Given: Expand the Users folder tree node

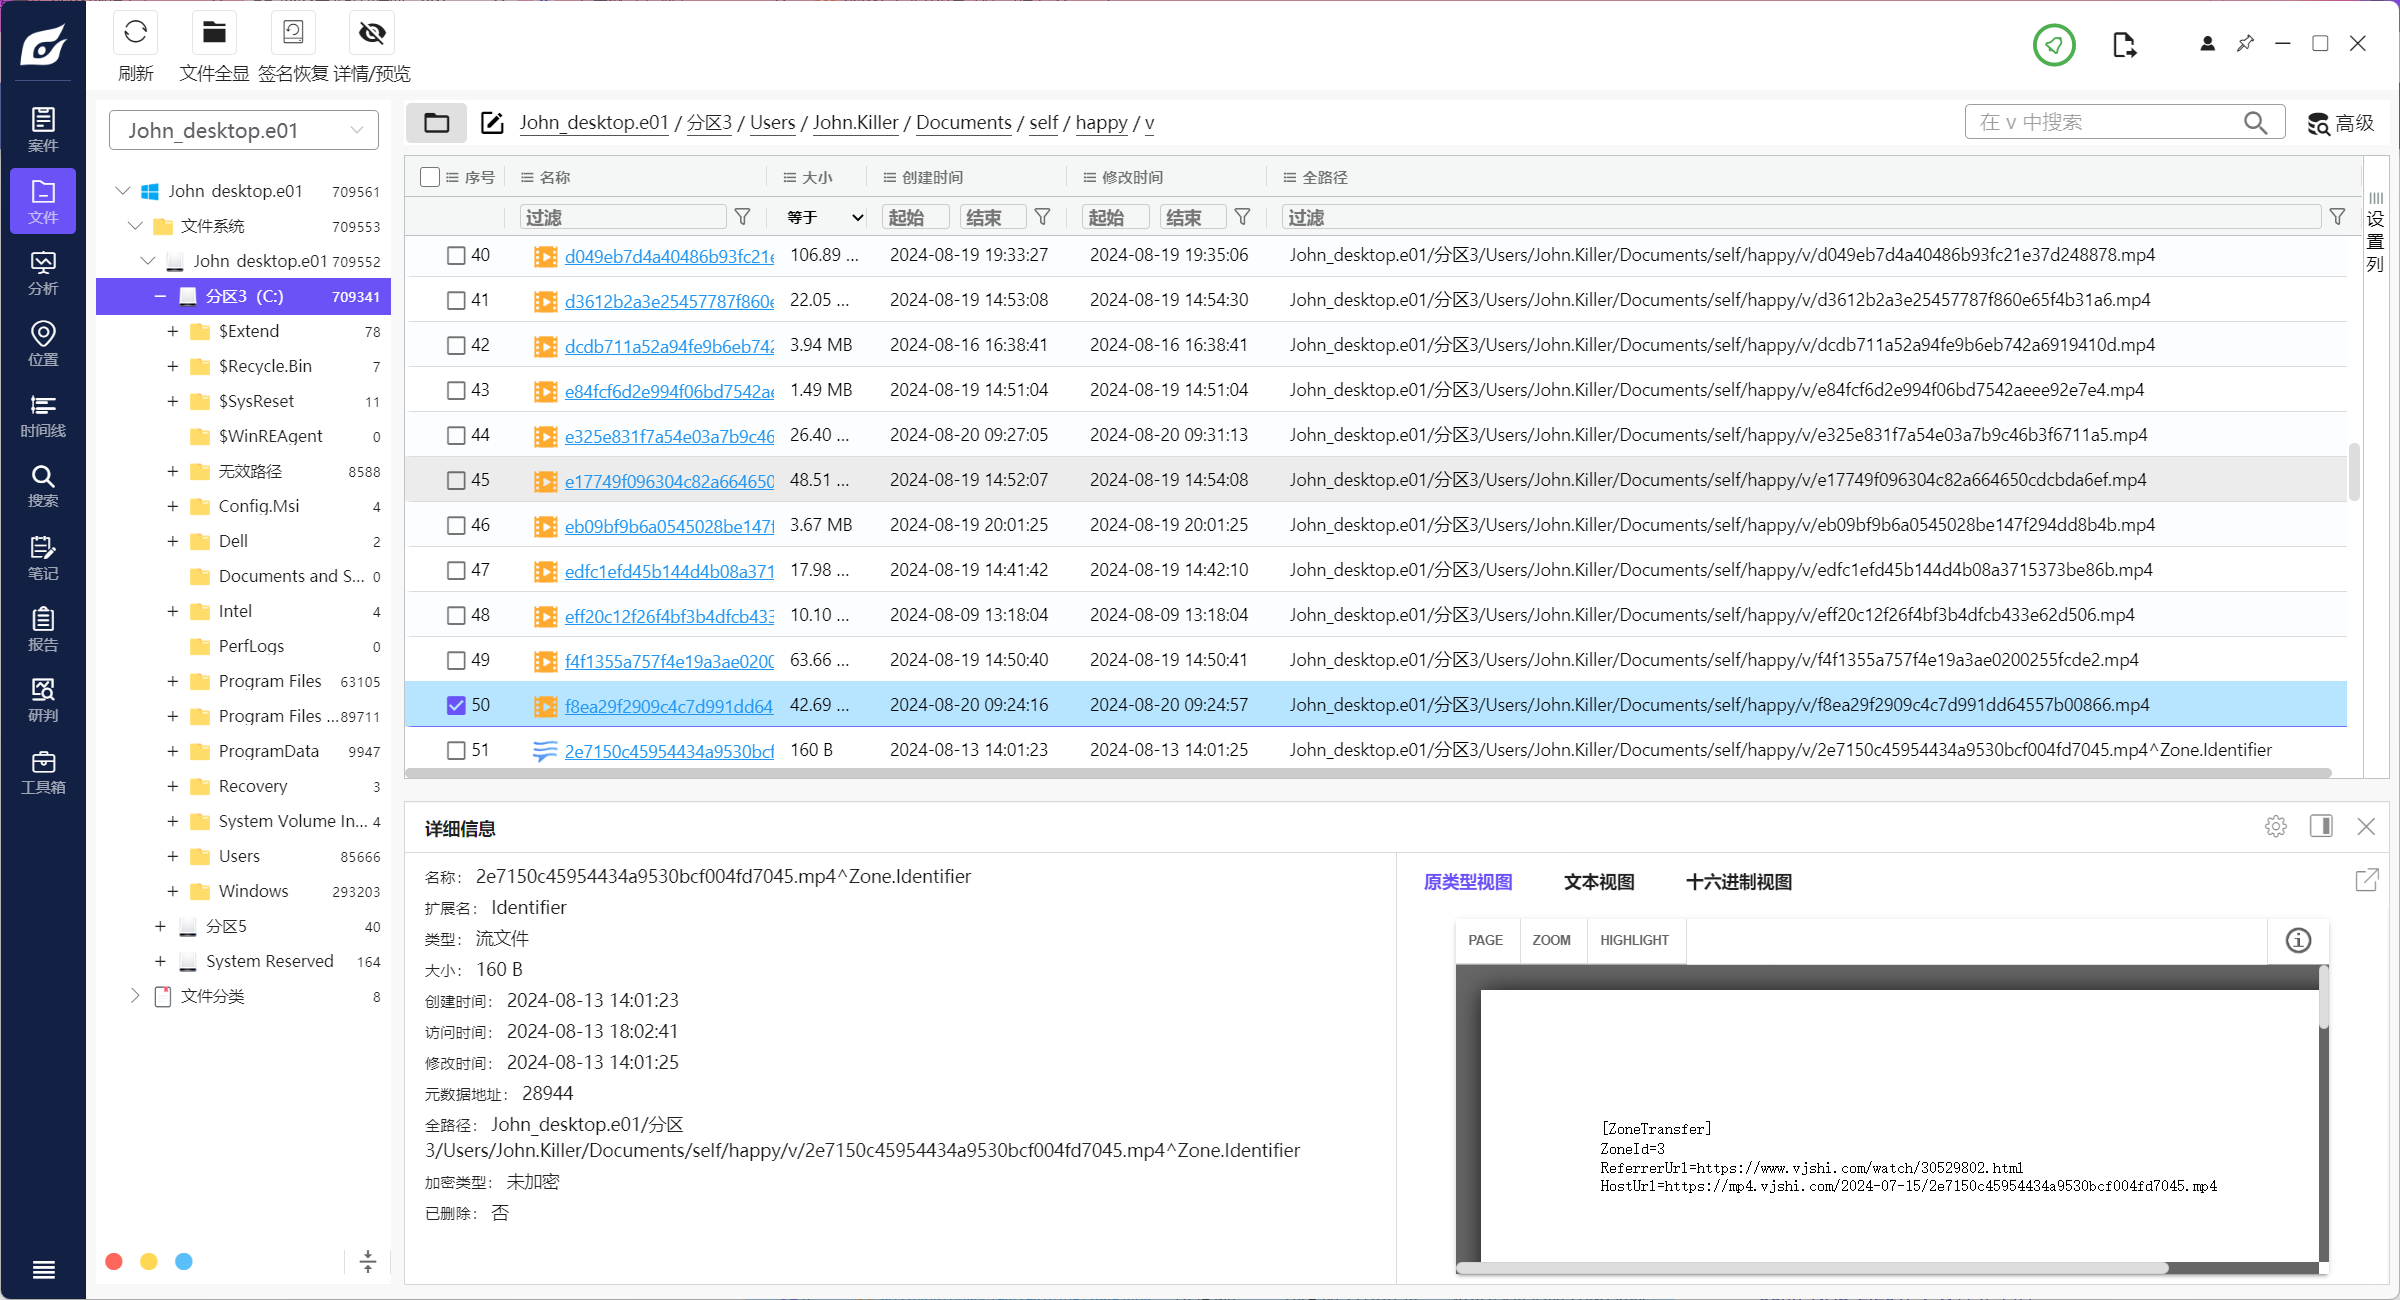Looking at the screenshot, I should point(172,856).
